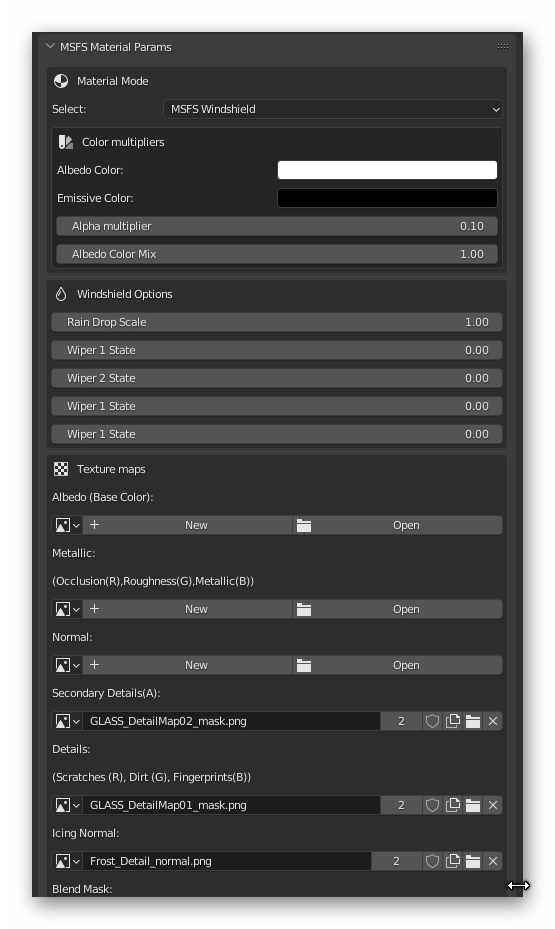555x929 pixels.
Task: Click the Alpha multiplier slider
Action: tap(277, 226)
